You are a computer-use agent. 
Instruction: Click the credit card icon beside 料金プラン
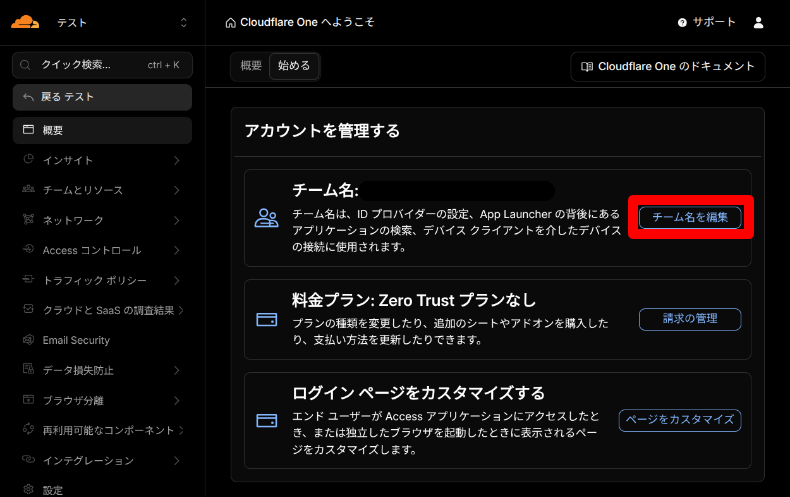click(267, 320)
